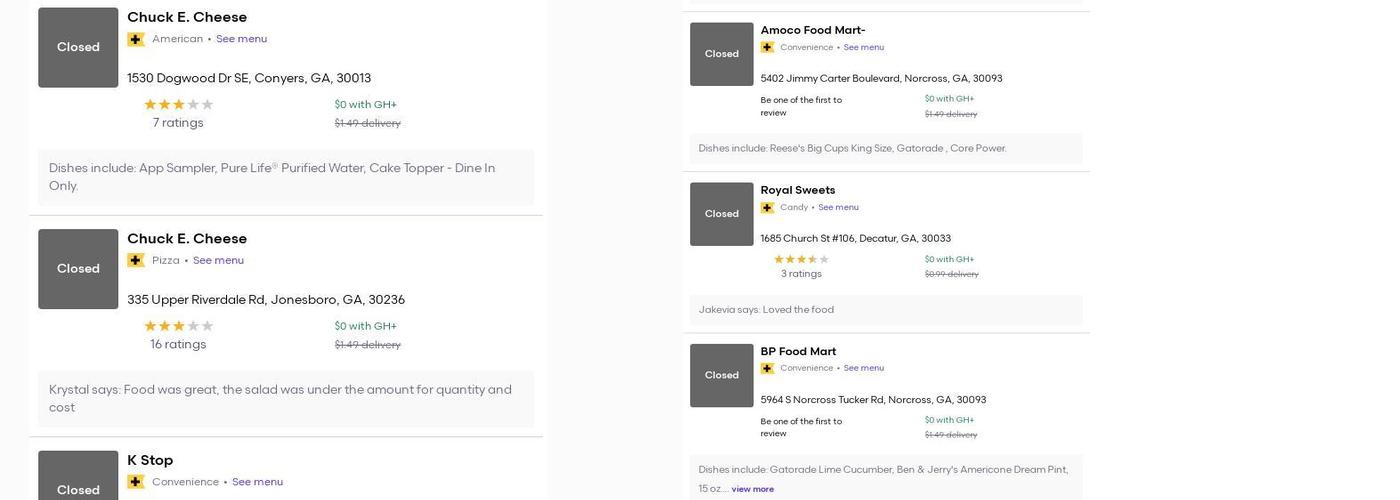Image resolution: width=1400 pixels, height=500 pixels.
Task: Click the GH+ badge on Royal Sweets listing
Action: [x=767, y=208]
